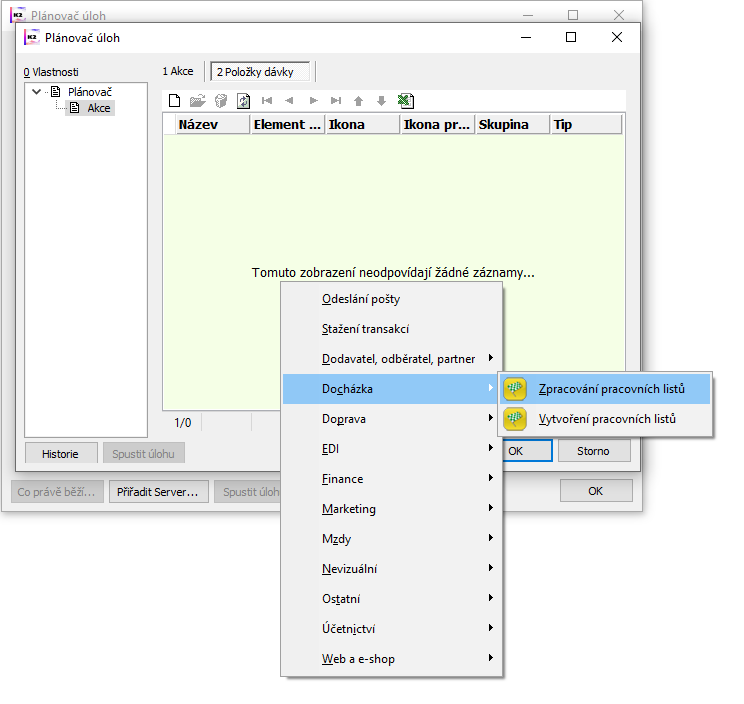
Task: Expand the Web a e-shop submenu arrow
Action: (x=491, y=658)
